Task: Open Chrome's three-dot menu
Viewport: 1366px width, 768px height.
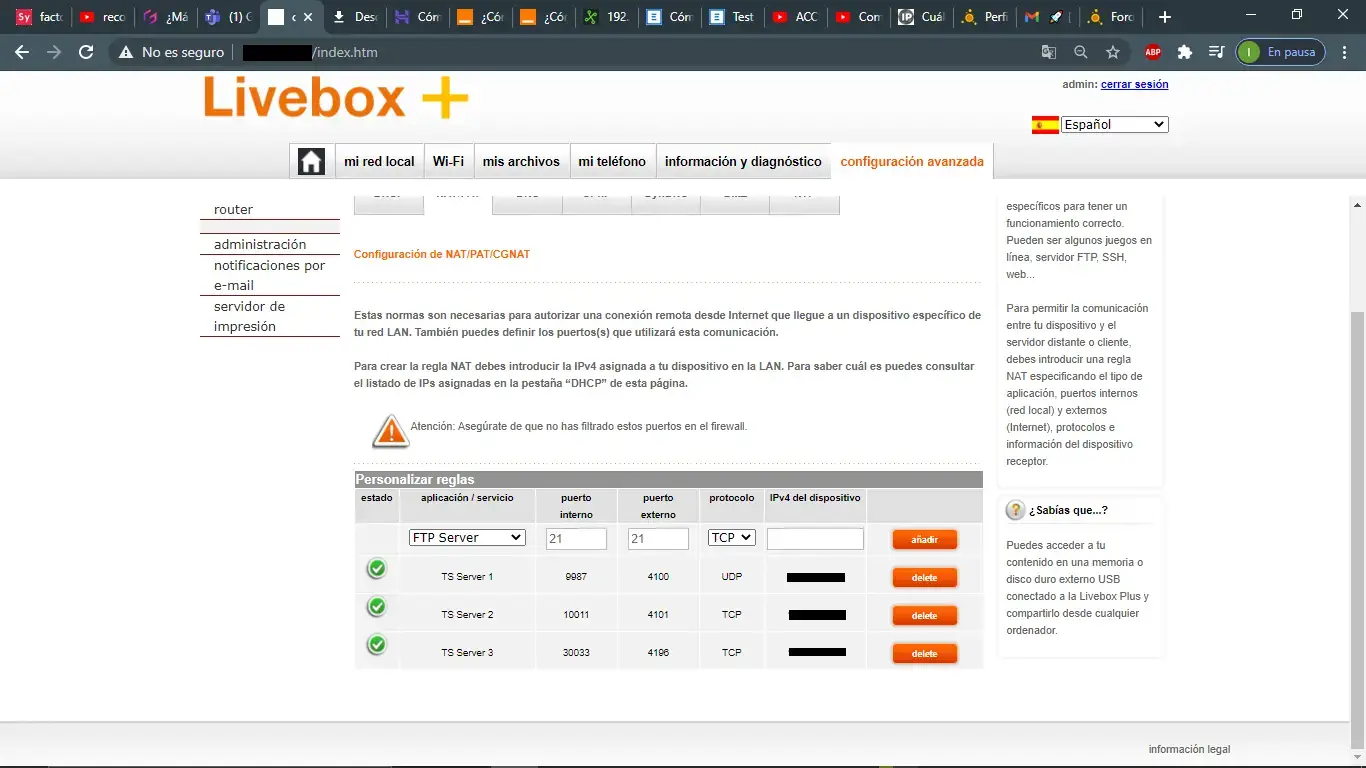Action: click(1346, 52)
